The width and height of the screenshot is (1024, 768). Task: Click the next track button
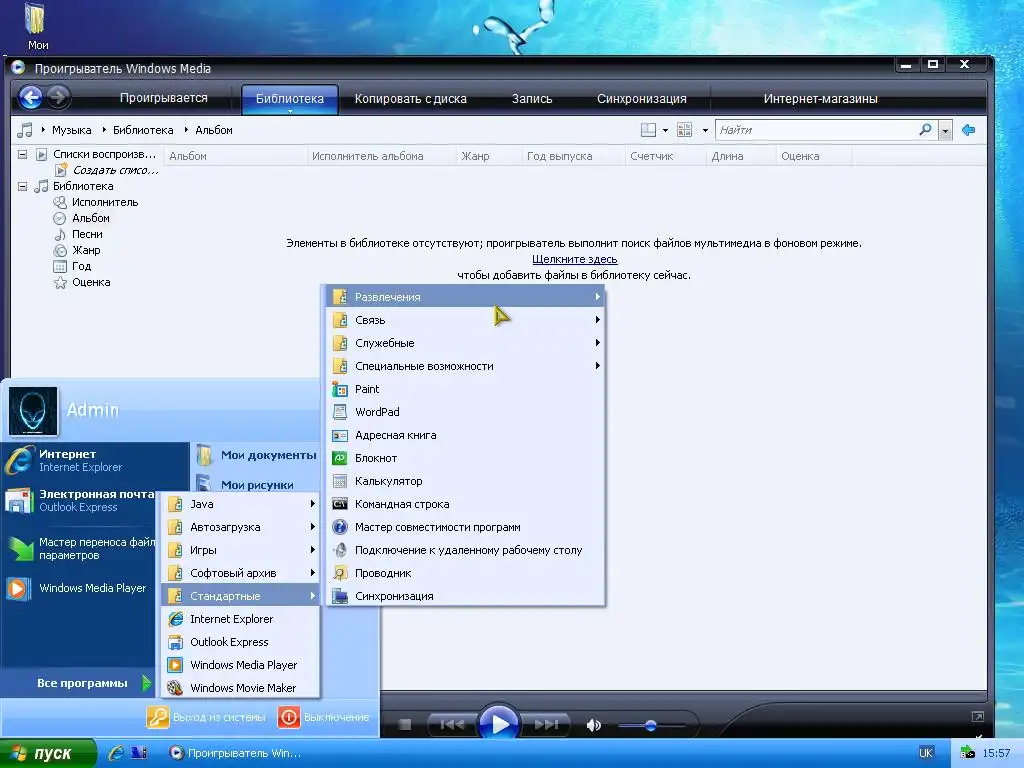coord(546,724)
